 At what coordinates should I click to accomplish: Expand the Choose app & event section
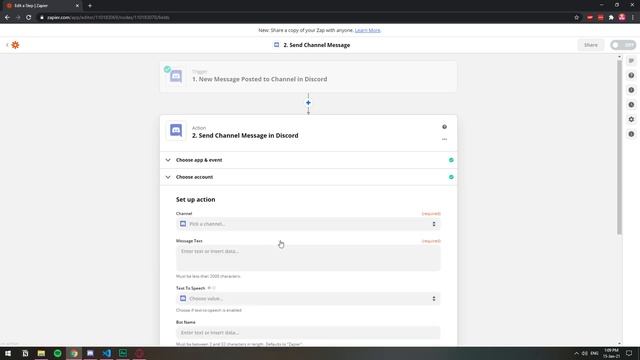tap(308, 160)
